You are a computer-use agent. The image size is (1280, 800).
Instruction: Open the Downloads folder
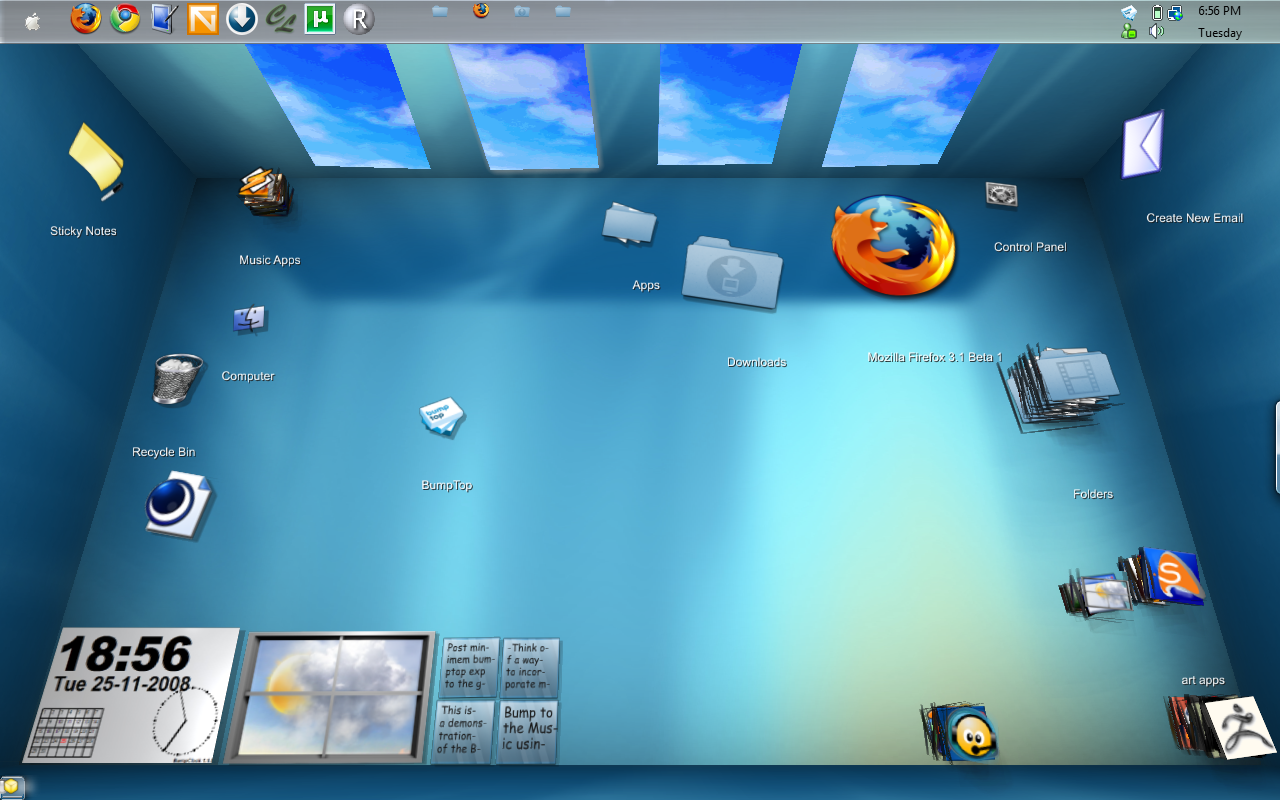[732, 273]
